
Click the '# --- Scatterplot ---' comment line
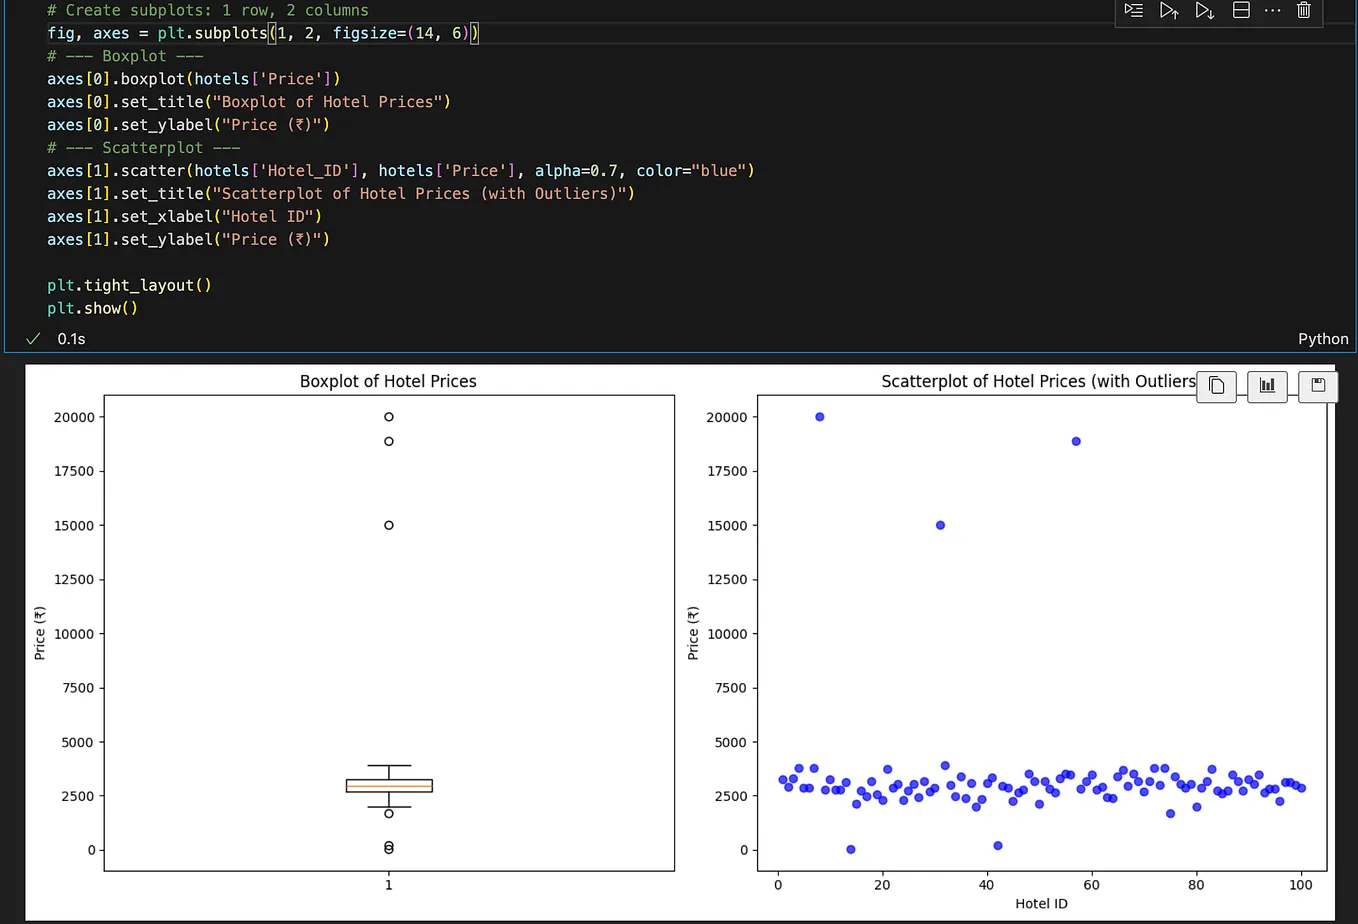click(143, 147)
